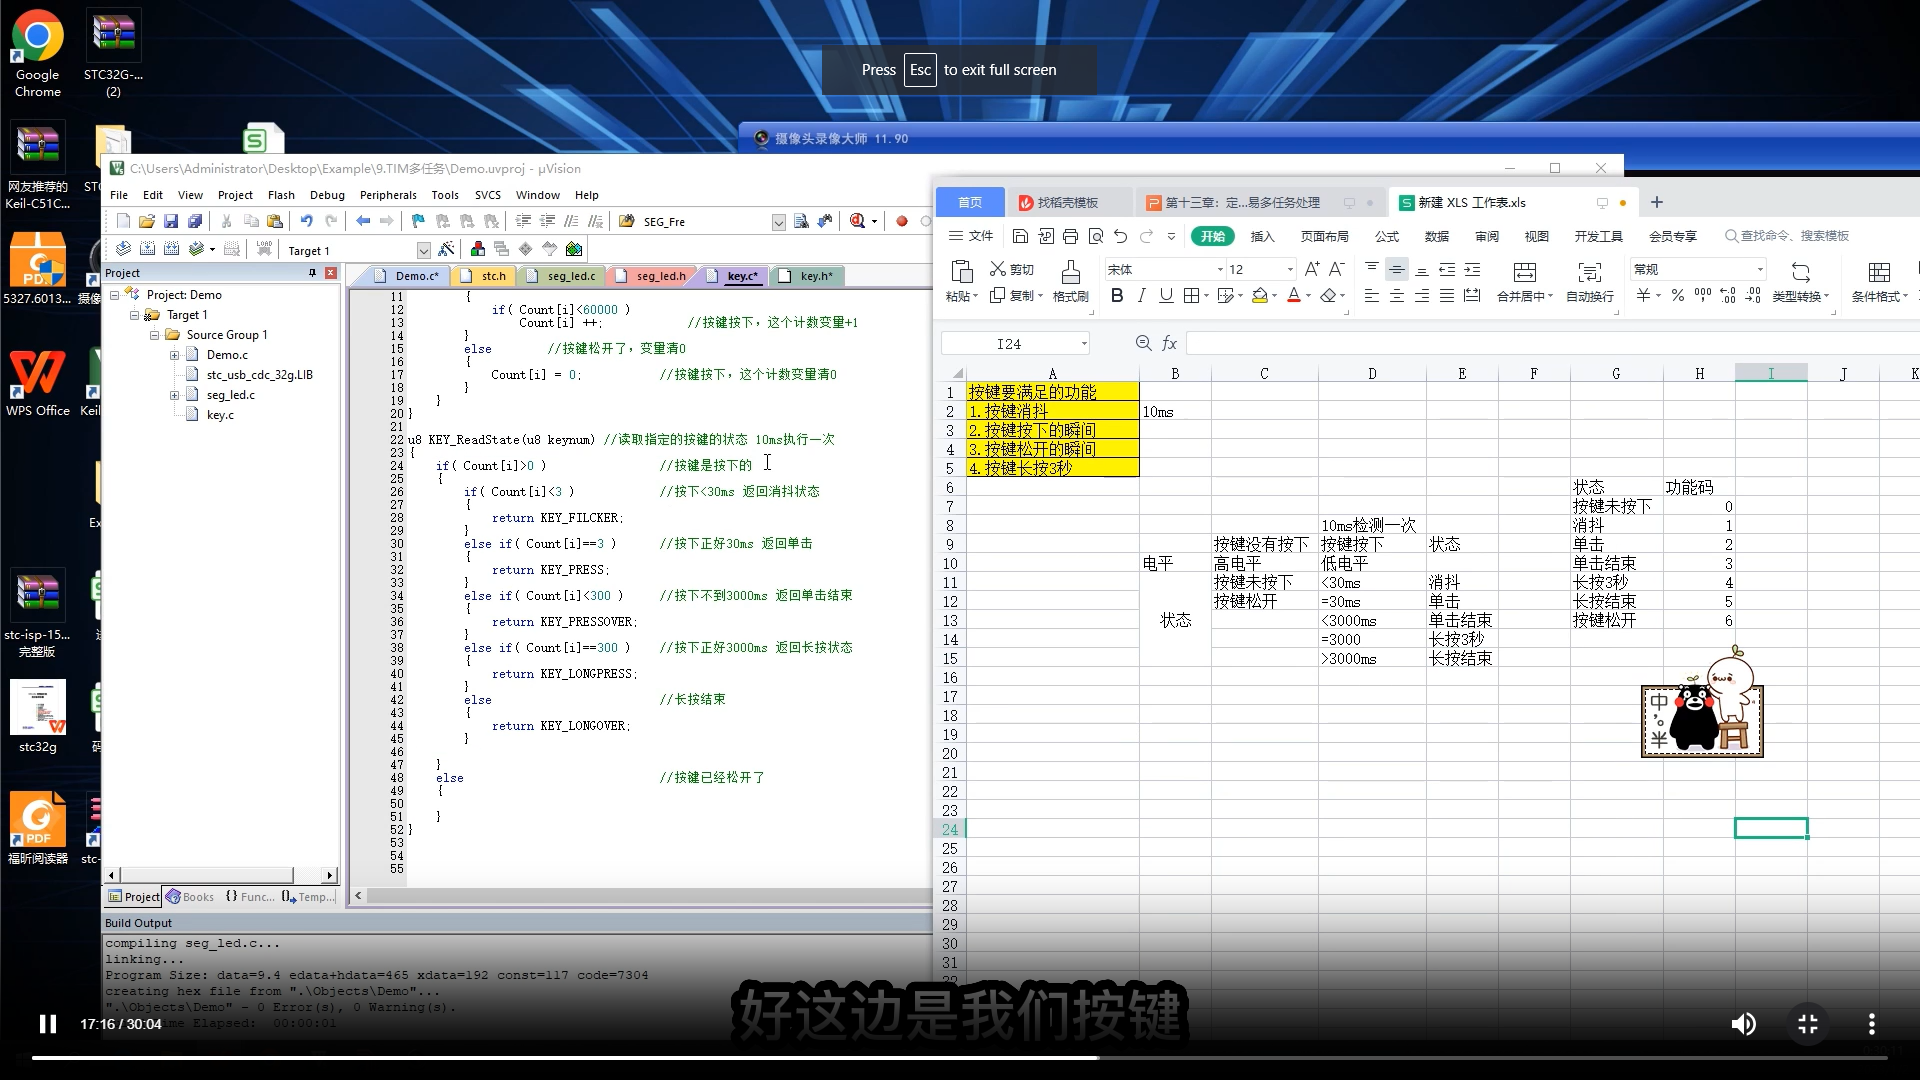Exit full screen using the video control
The width and height of the screenshot is (1920, 1080).
coord(1808,1024)
